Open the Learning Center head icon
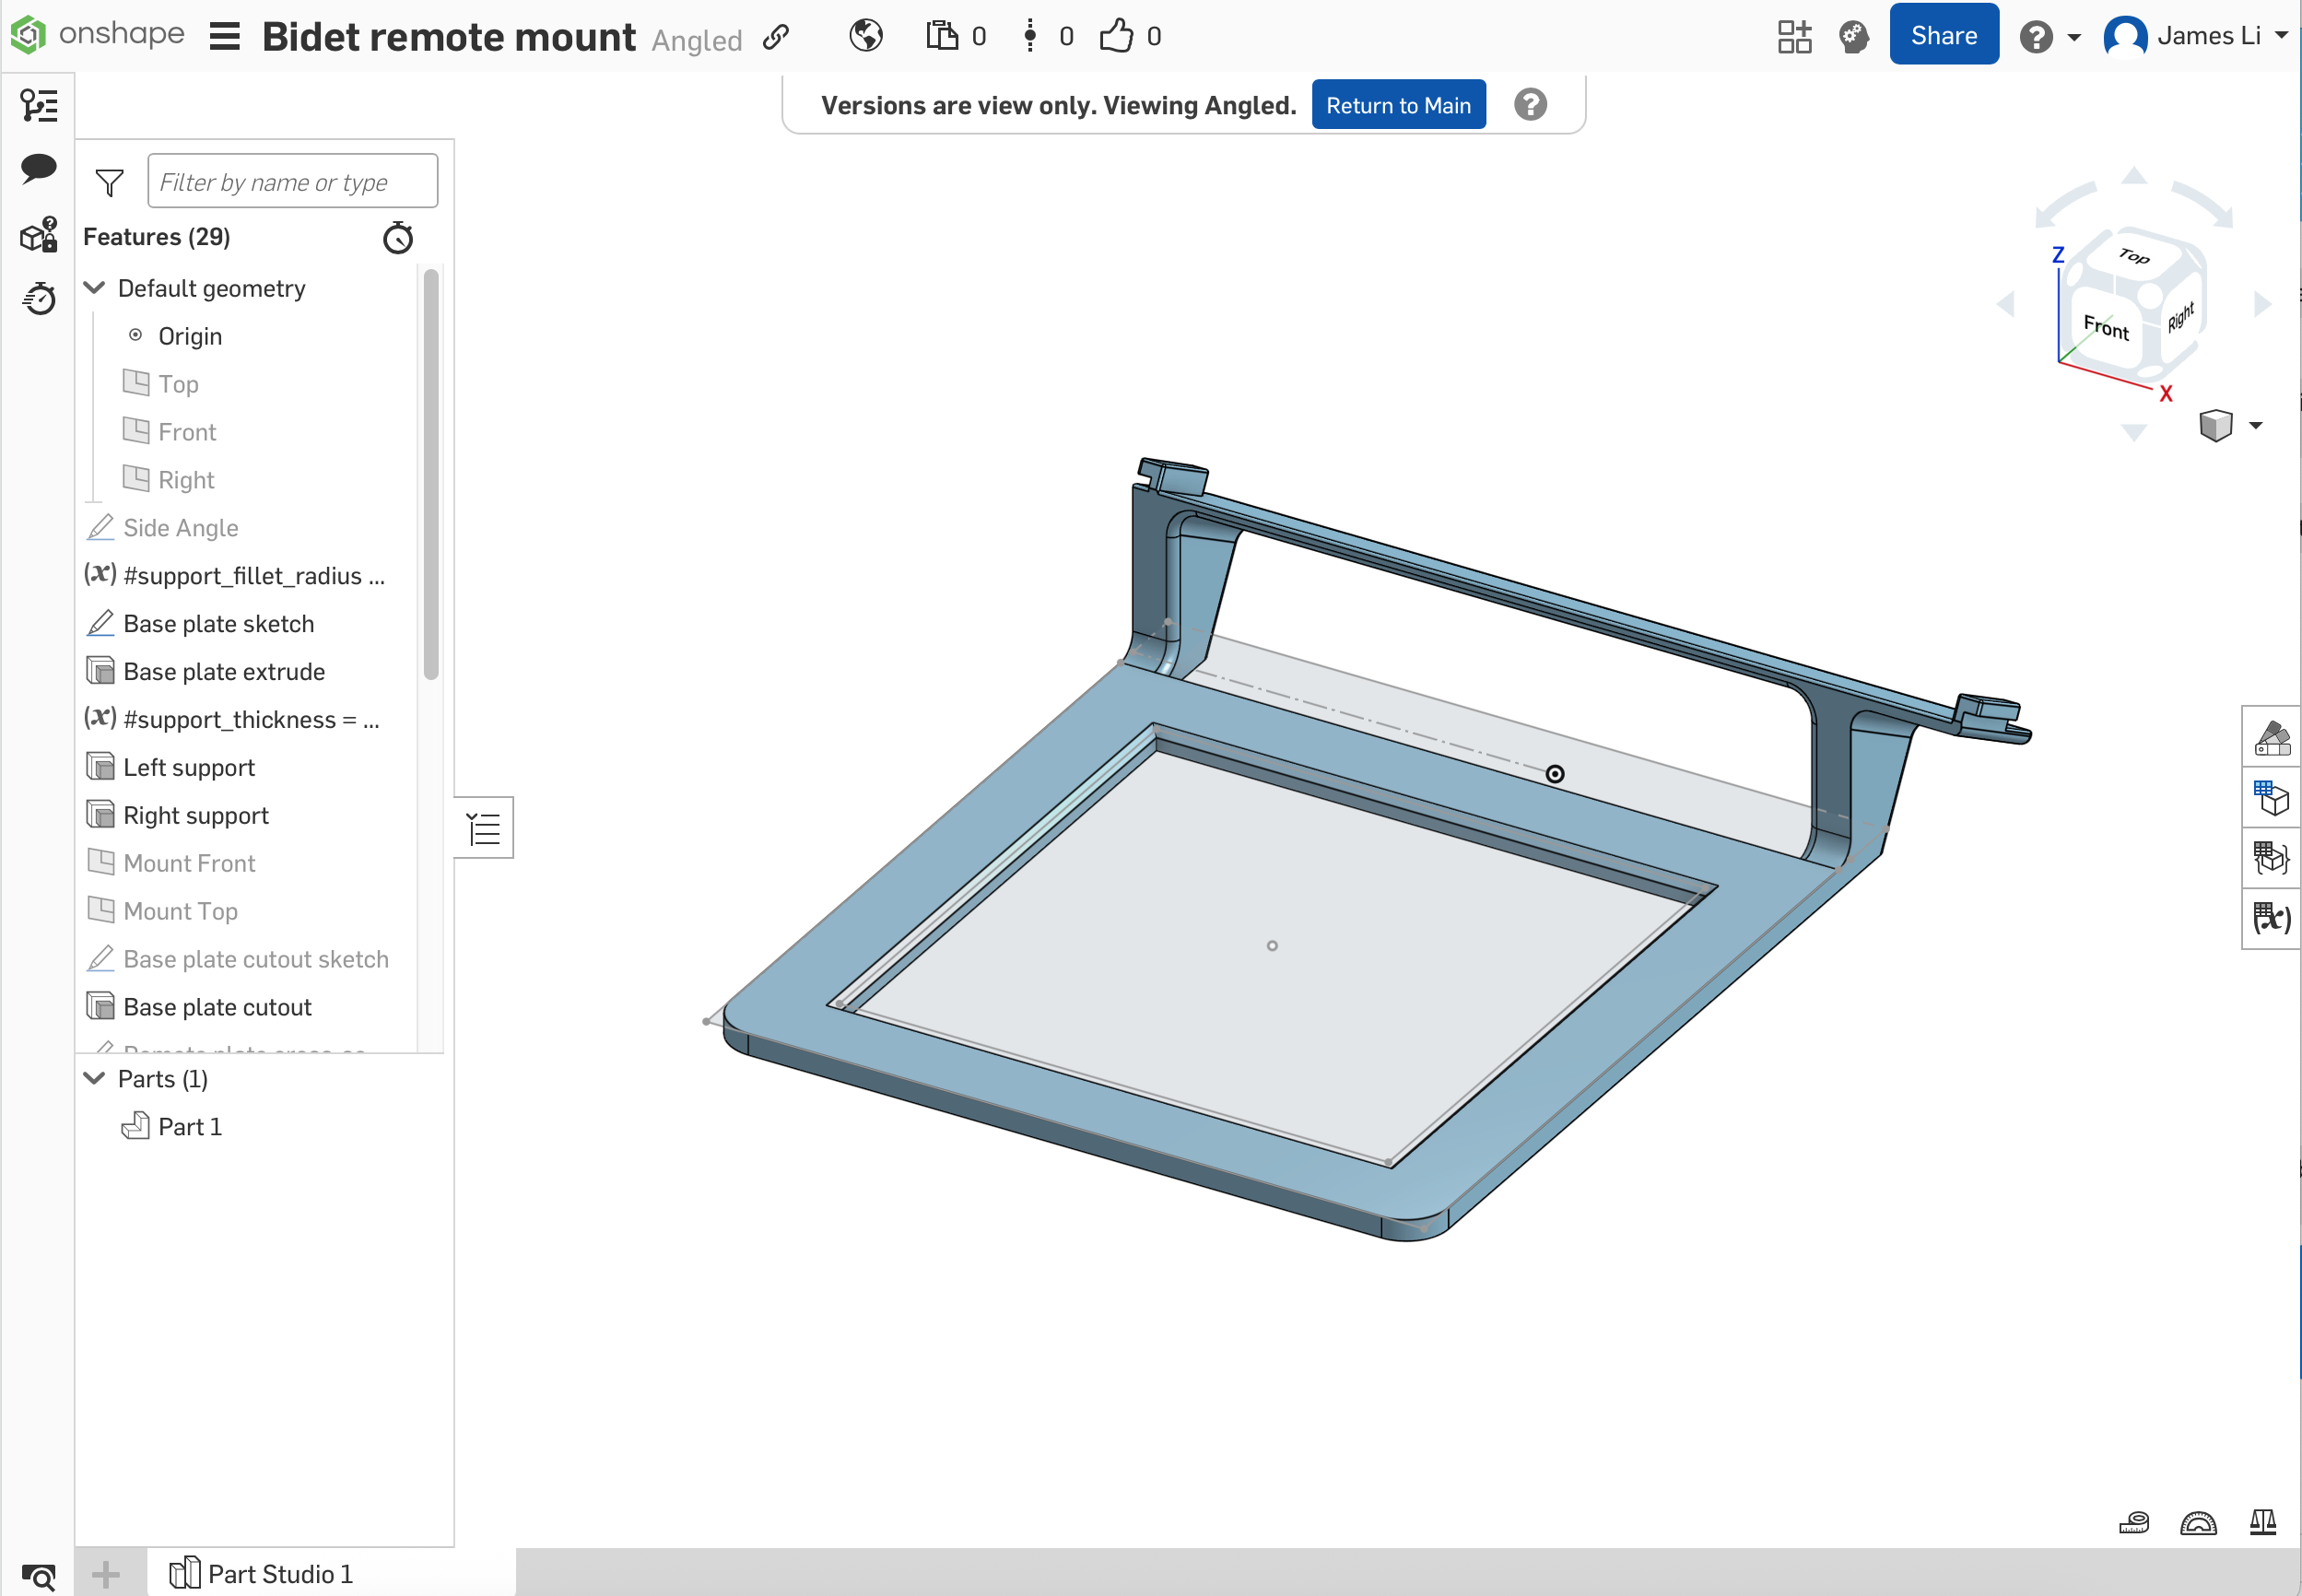Image resolution: width=2302 pixels, height=1596 pixels. click(x=1854, y=37)
